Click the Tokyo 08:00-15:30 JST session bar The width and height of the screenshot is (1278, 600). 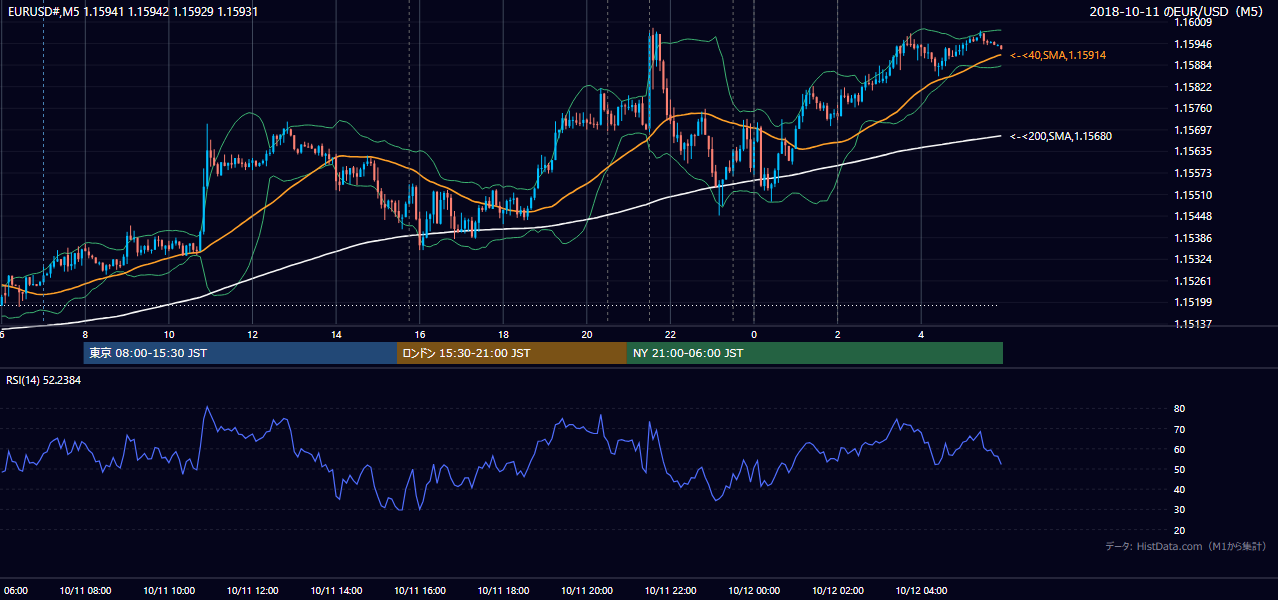point(240,353)
